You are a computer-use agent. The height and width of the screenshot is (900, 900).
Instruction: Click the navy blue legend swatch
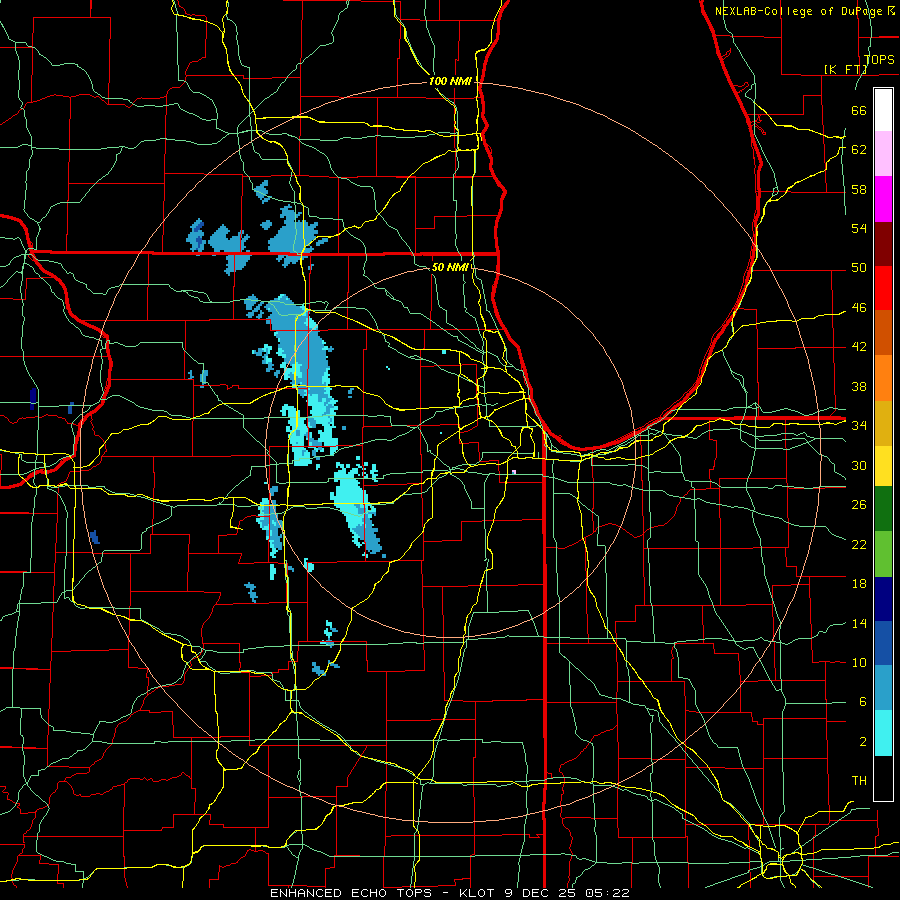(x=883, y=599)
